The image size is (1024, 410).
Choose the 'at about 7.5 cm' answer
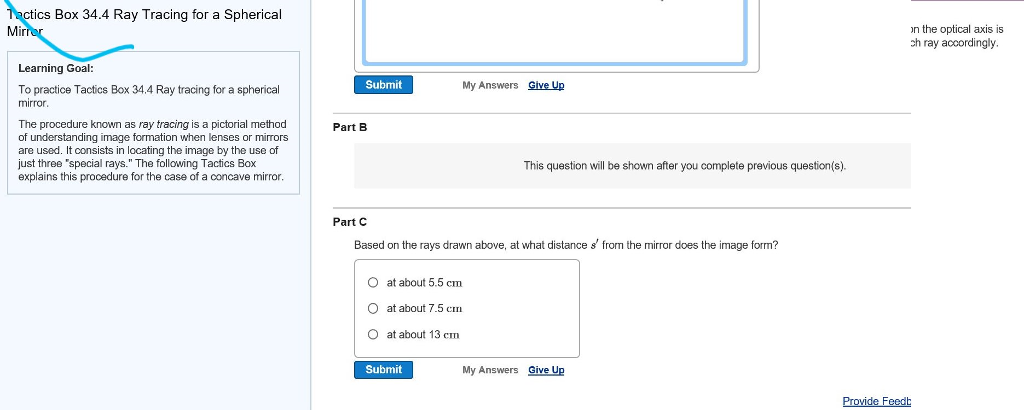373,309
